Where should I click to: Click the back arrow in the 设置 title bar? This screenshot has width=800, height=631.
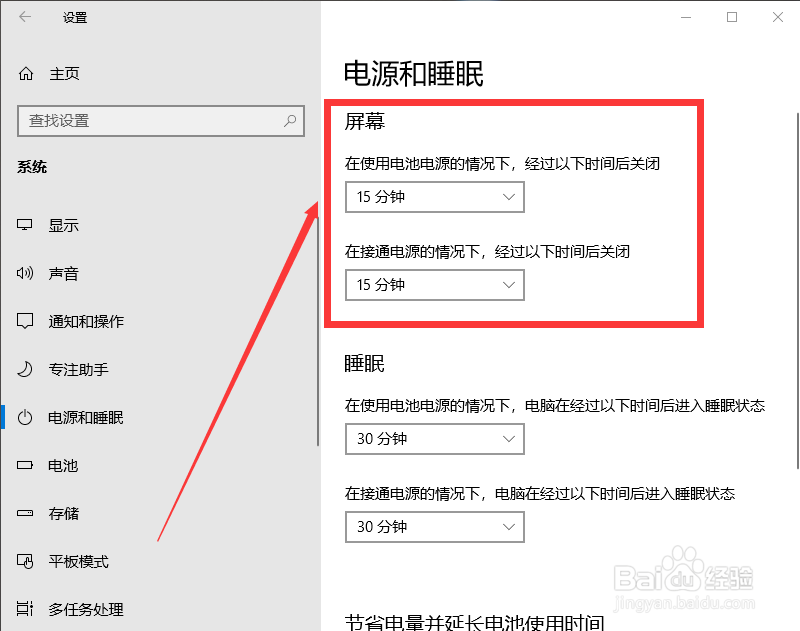tap(25, 17)
